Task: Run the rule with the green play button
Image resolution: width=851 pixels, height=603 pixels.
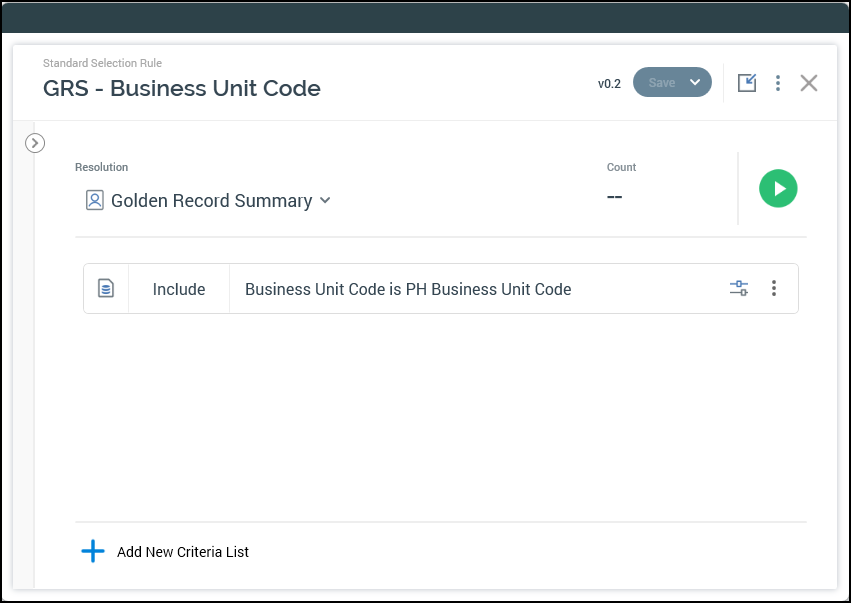Action: click(x=778, y=188)
